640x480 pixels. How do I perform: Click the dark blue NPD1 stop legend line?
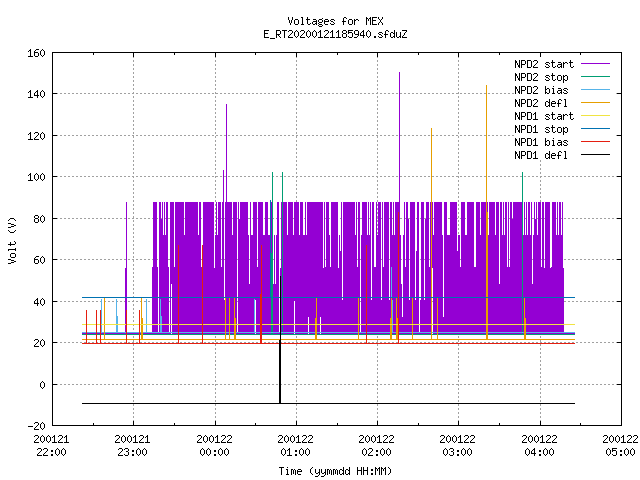point(596,129)
